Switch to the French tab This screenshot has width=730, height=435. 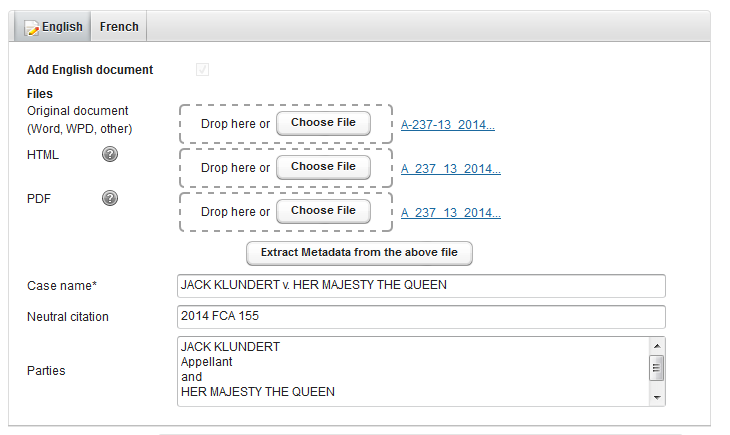(119, 27)
